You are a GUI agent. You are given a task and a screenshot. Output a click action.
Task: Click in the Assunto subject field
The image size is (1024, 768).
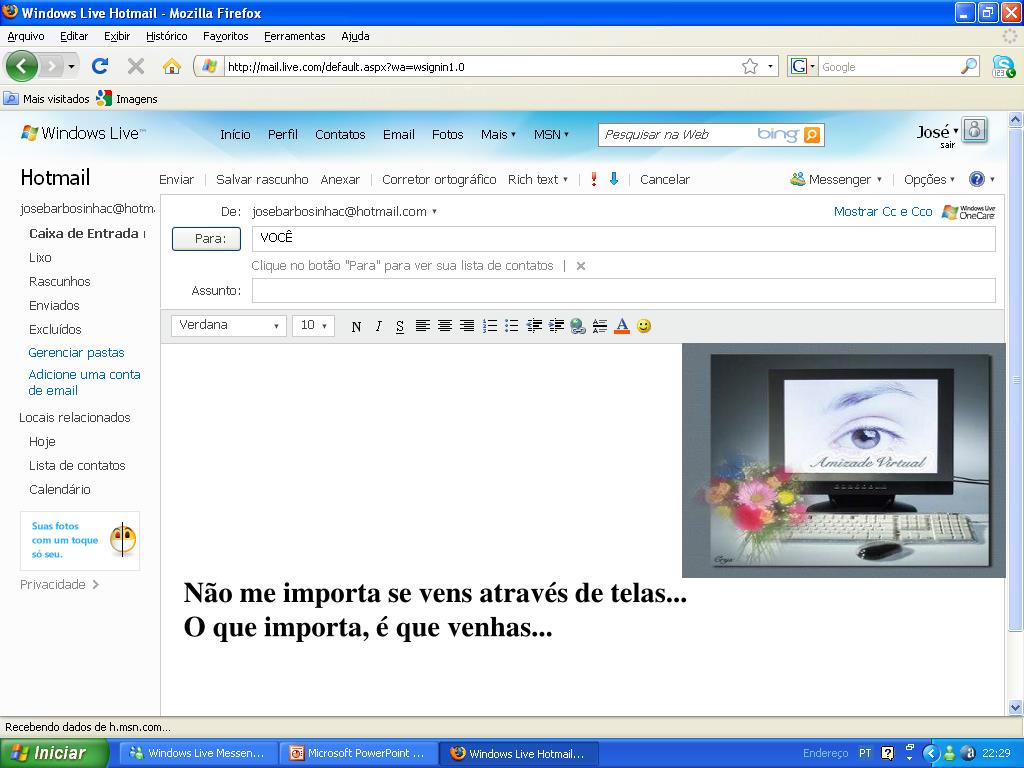[x=624, y=291]
